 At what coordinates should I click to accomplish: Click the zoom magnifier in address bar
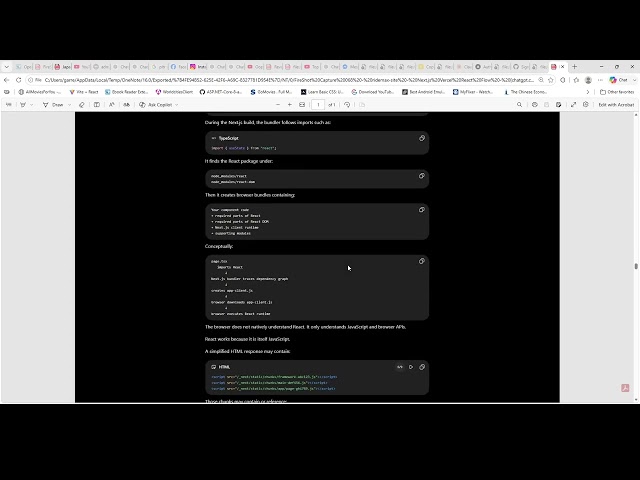[541, 80]
